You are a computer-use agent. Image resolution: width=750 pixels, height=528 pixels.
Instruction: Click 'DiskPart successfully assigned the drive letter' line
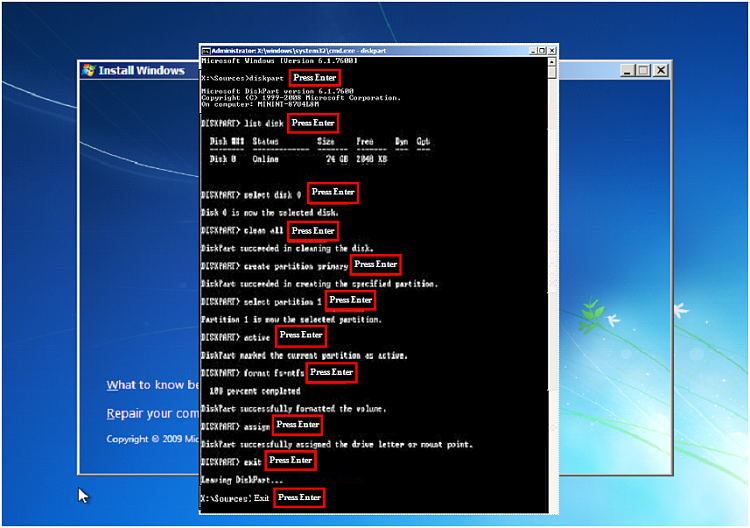coord(337,445)
